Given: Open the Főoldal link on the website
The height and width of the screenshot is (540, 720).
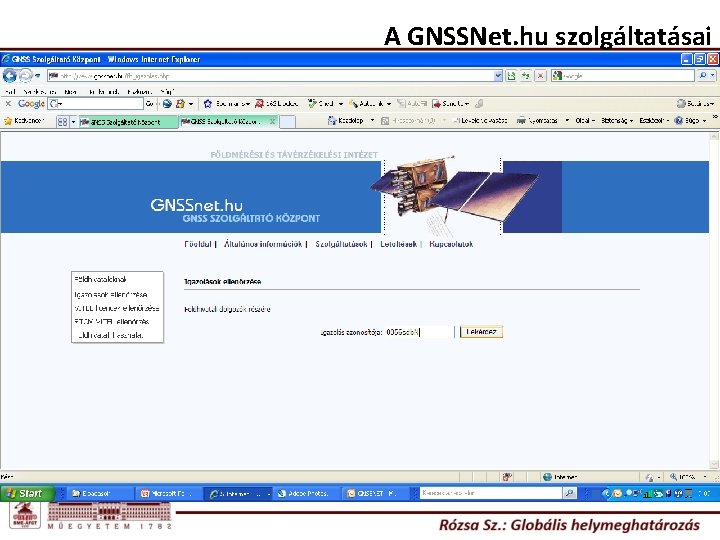Looking at the screenshot, I should pyautogui.click(x=198, y=244).
